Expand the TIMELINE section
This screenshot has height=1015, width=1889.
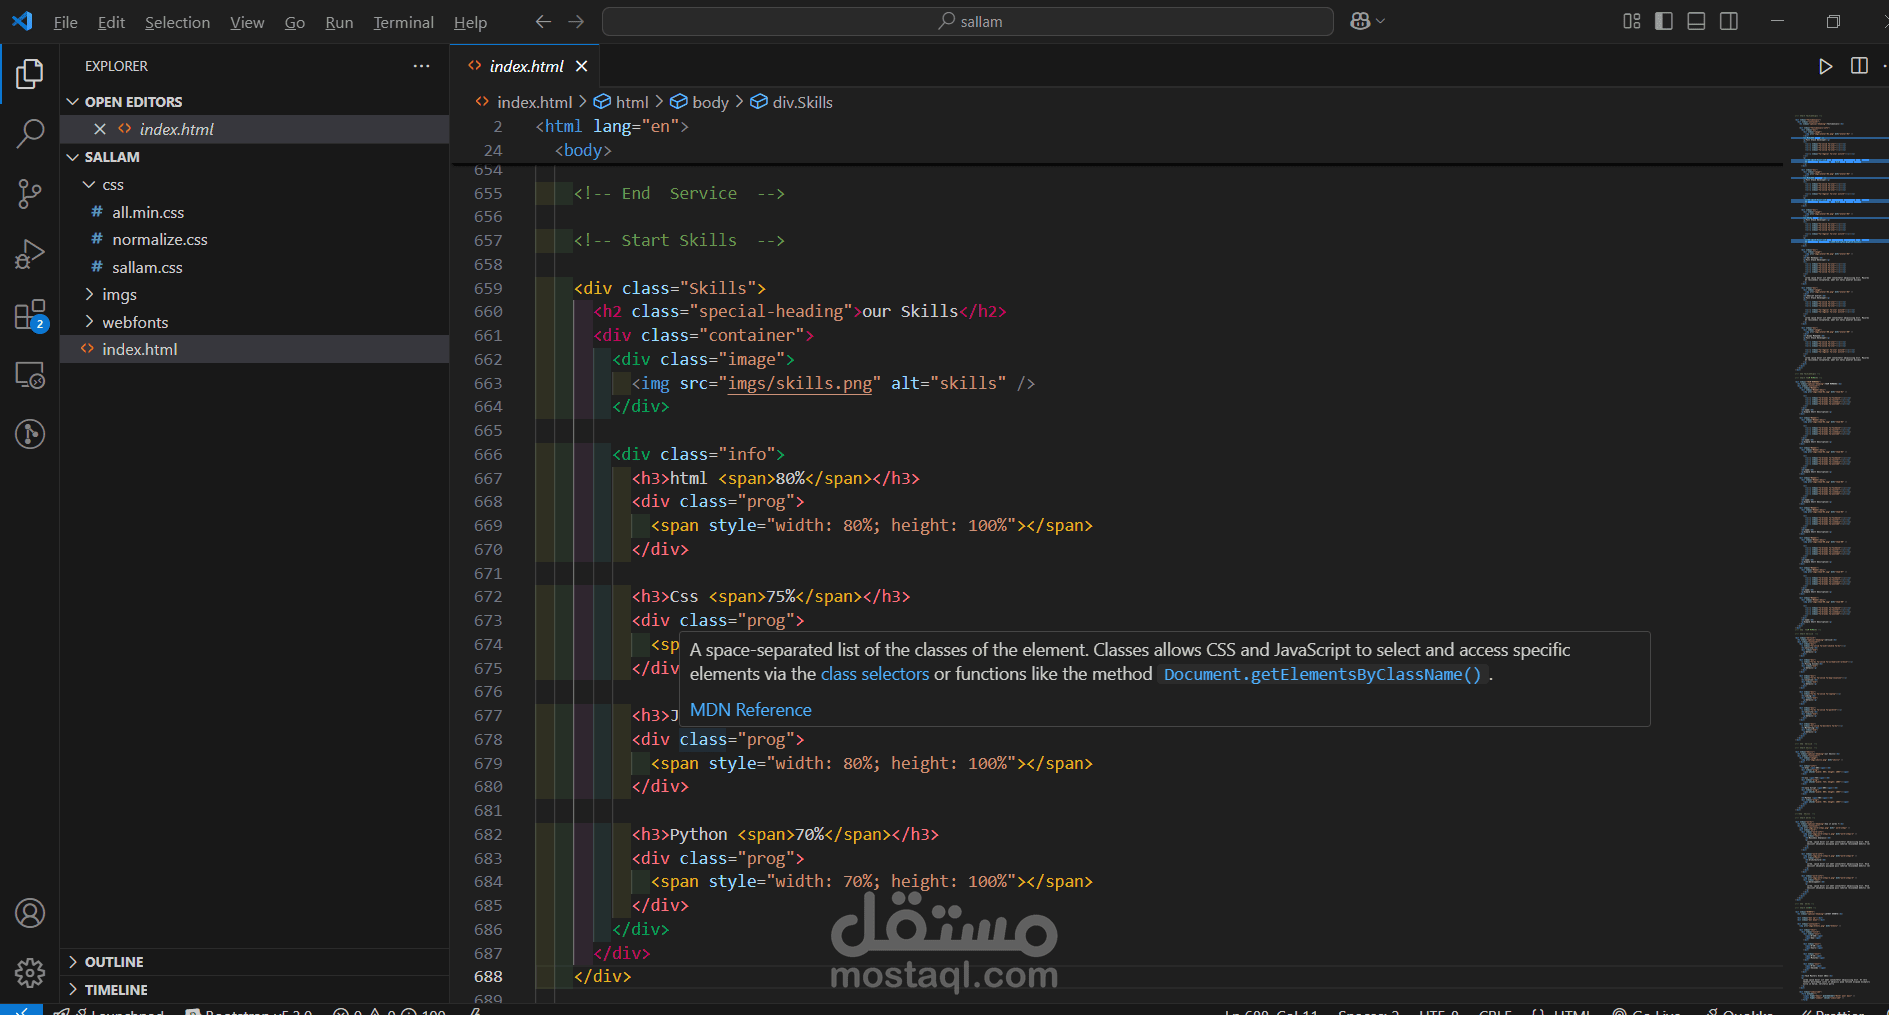tap(73, 990)
